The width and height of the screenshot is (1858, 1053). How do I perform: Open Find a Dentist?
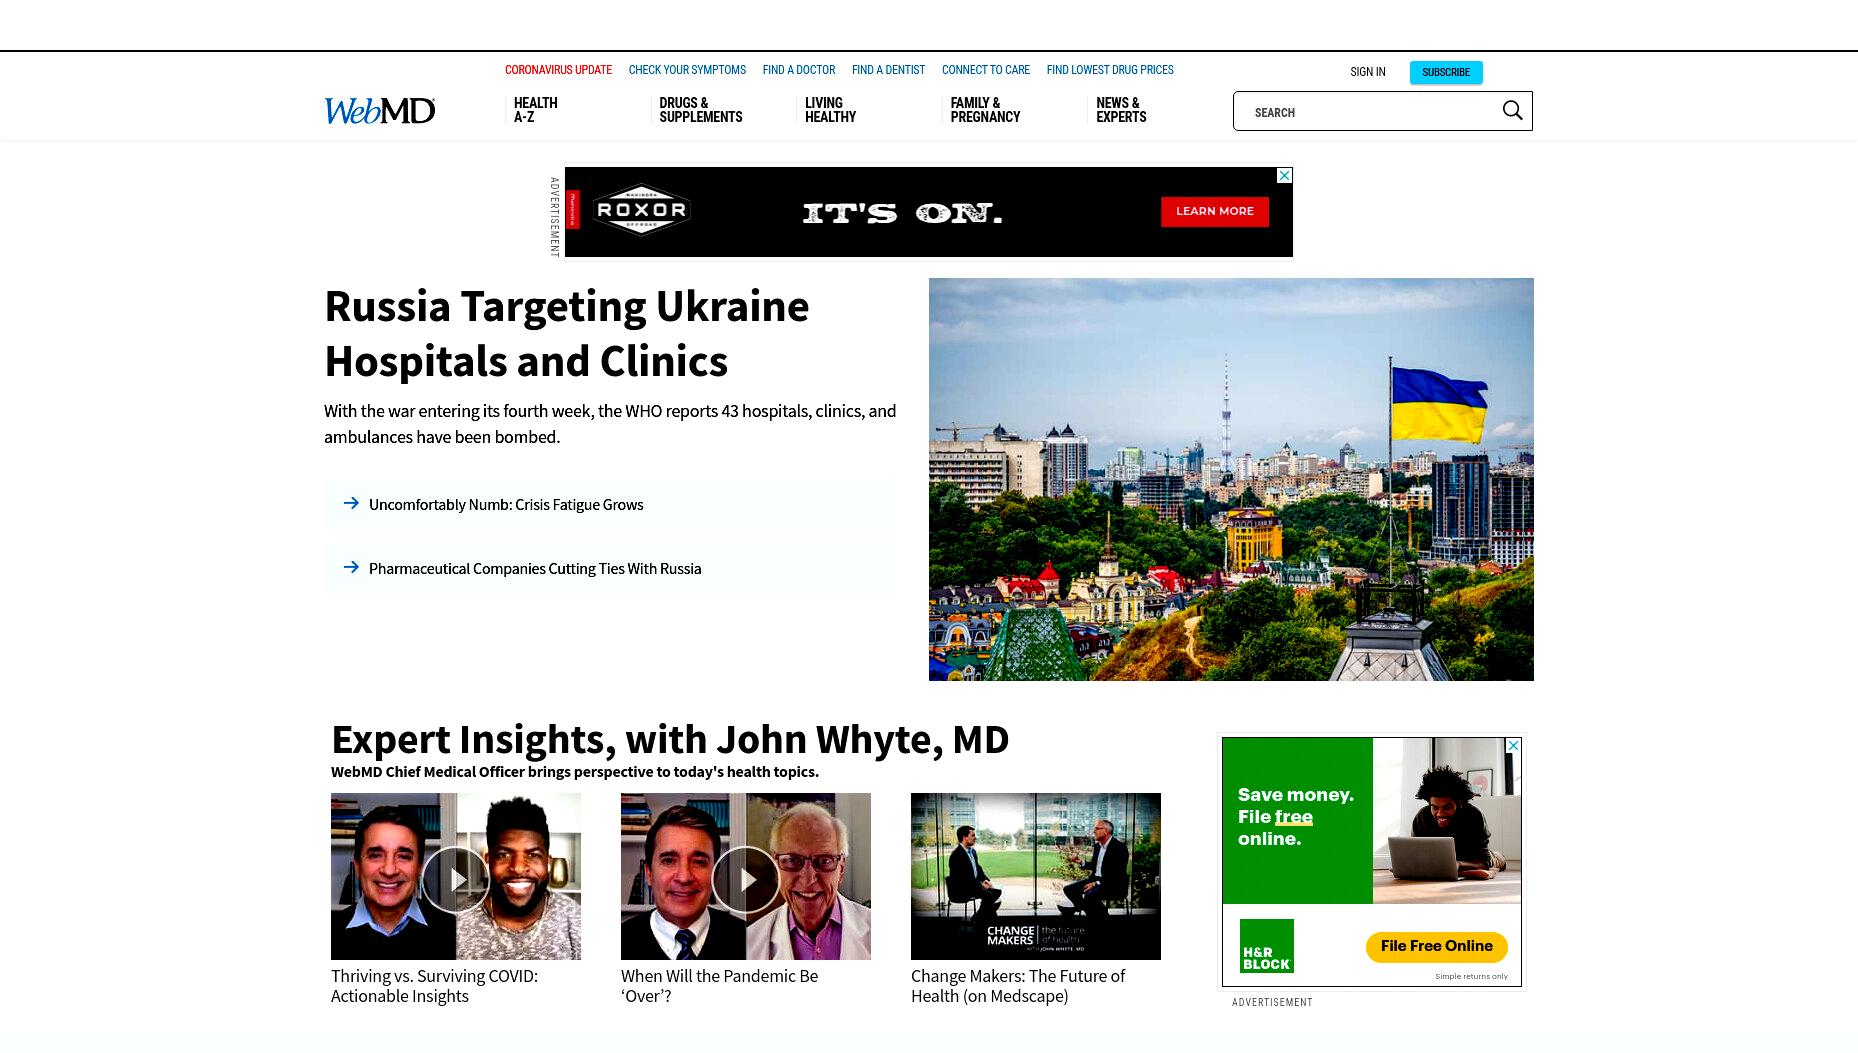coord(888,70)
